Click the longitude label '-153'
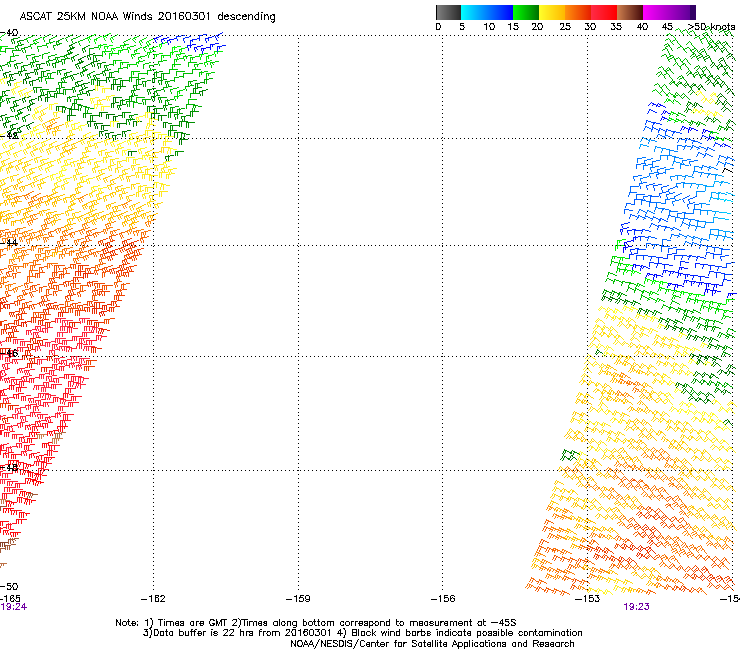This screenshot has height=650, width=740. pos(588,599)
